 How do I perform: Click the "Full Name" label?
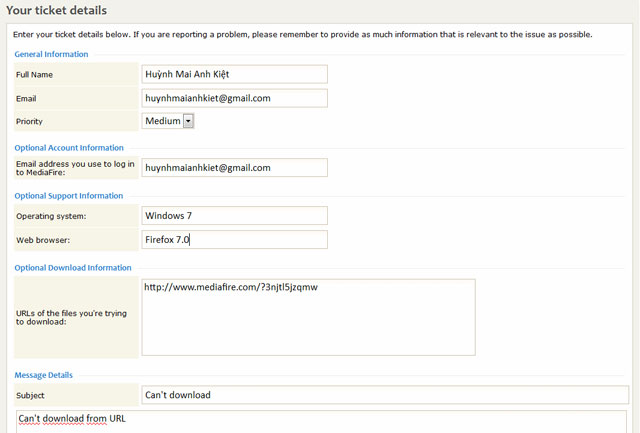coord(35,75)
